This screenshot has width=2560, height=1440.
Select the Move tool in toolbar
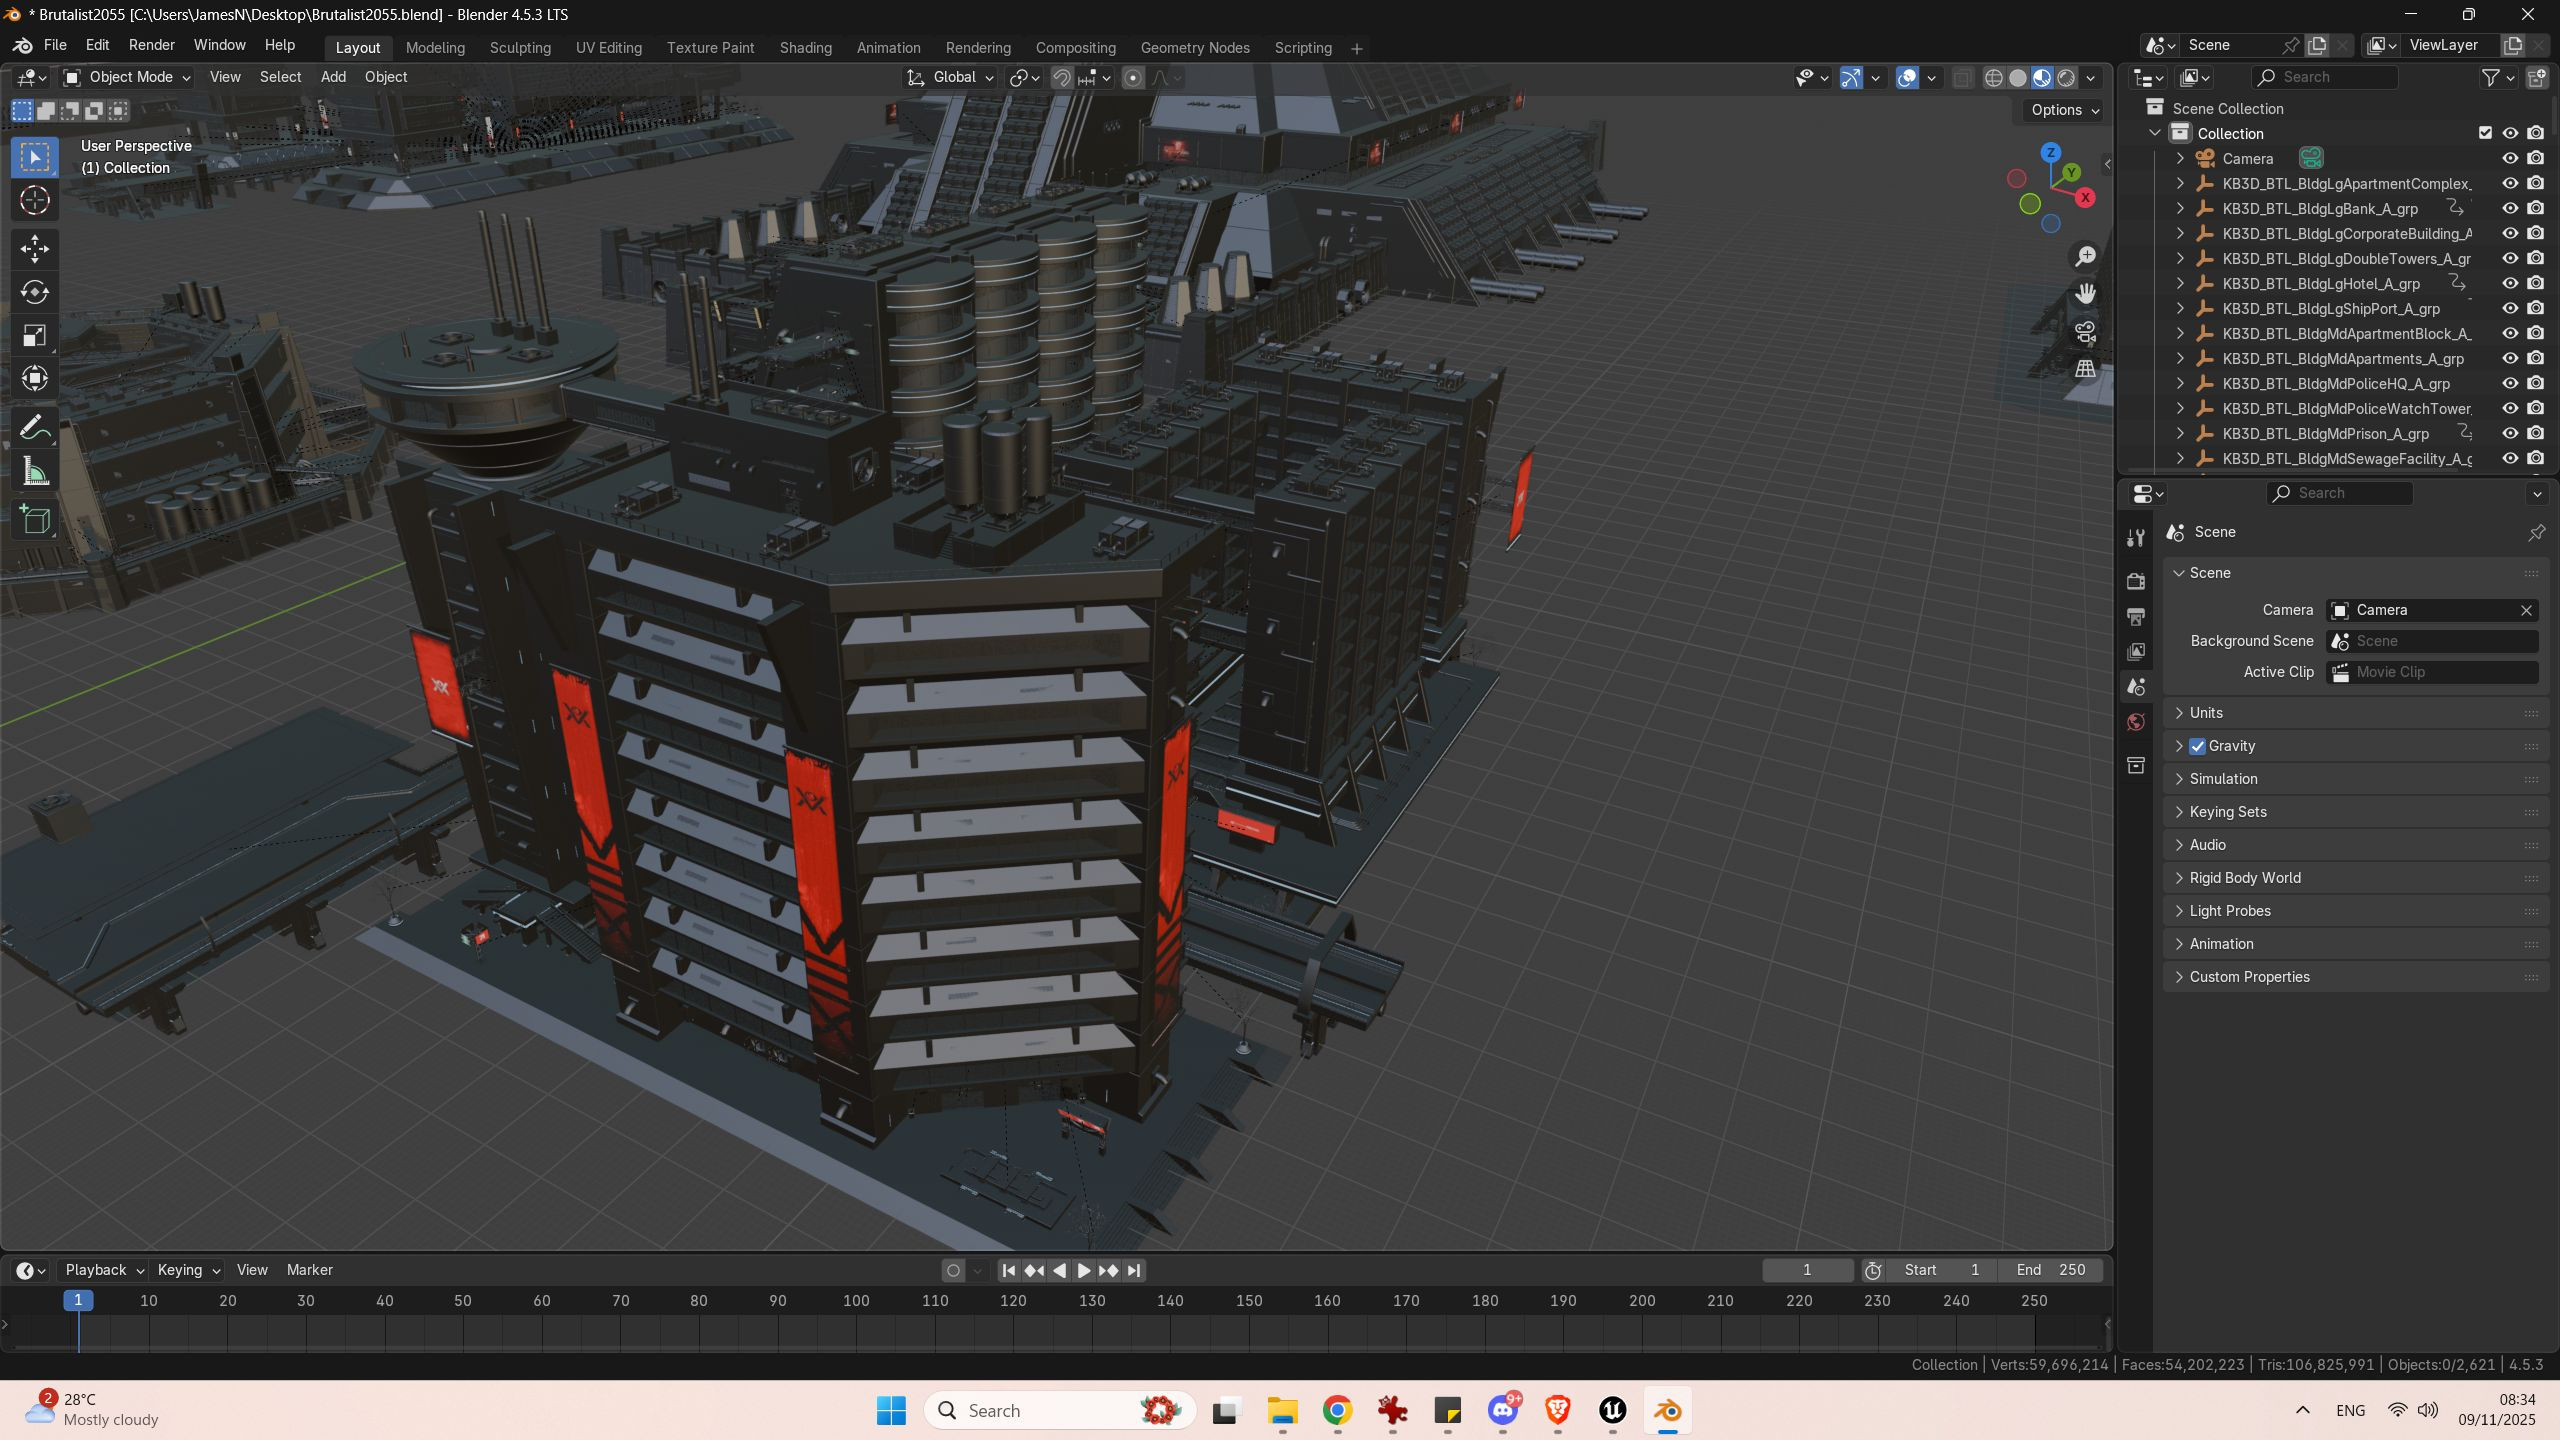(35, 248)
